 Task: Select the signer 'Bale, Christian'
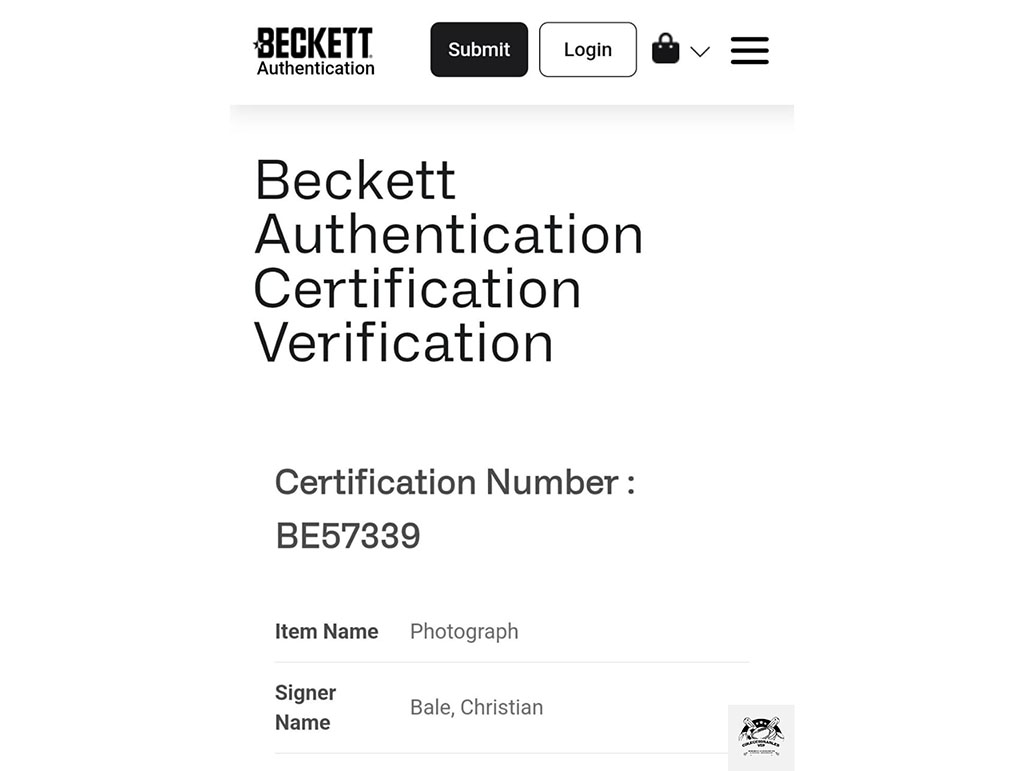point(476,707)
